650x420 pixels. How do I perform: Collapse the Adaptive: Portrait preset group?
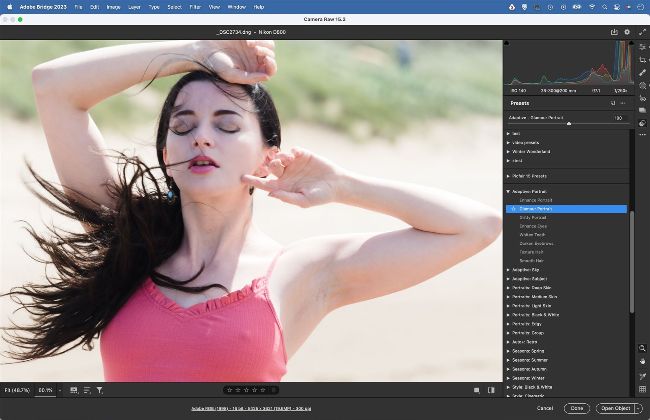click(507, 190)
